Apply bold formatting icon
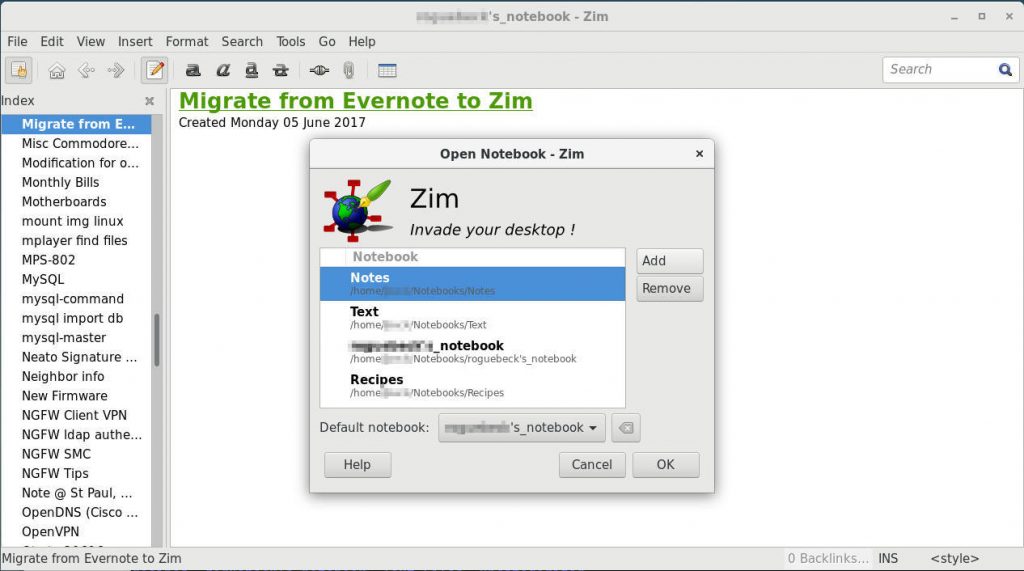Viewport: 1024px width, 571px height. pyautogui.click(x=193, y=70)
